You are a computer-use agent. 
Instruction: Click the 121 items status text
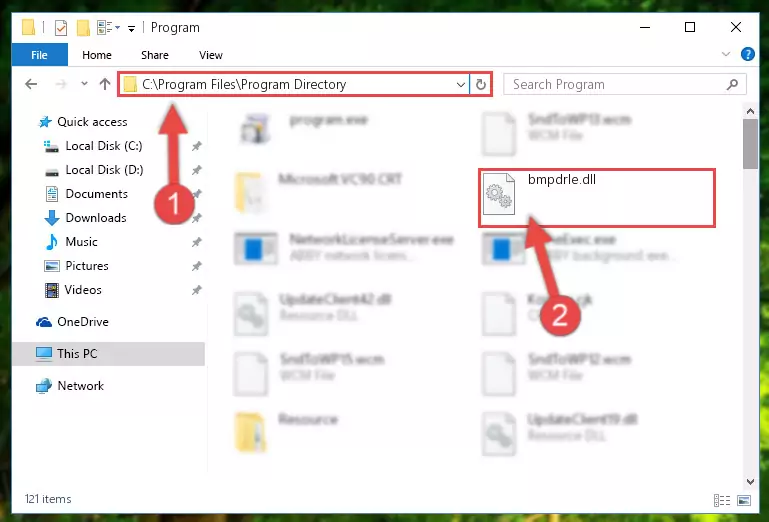coord(48,499)
